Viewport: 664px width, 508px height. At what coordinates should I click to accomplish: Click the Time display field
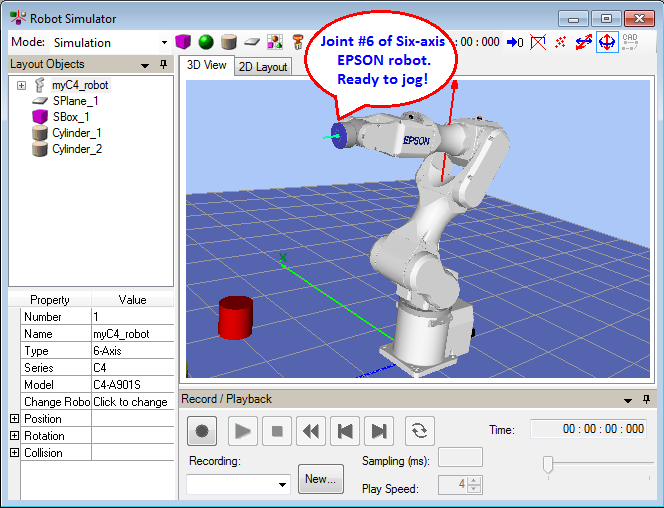(589, 429)
